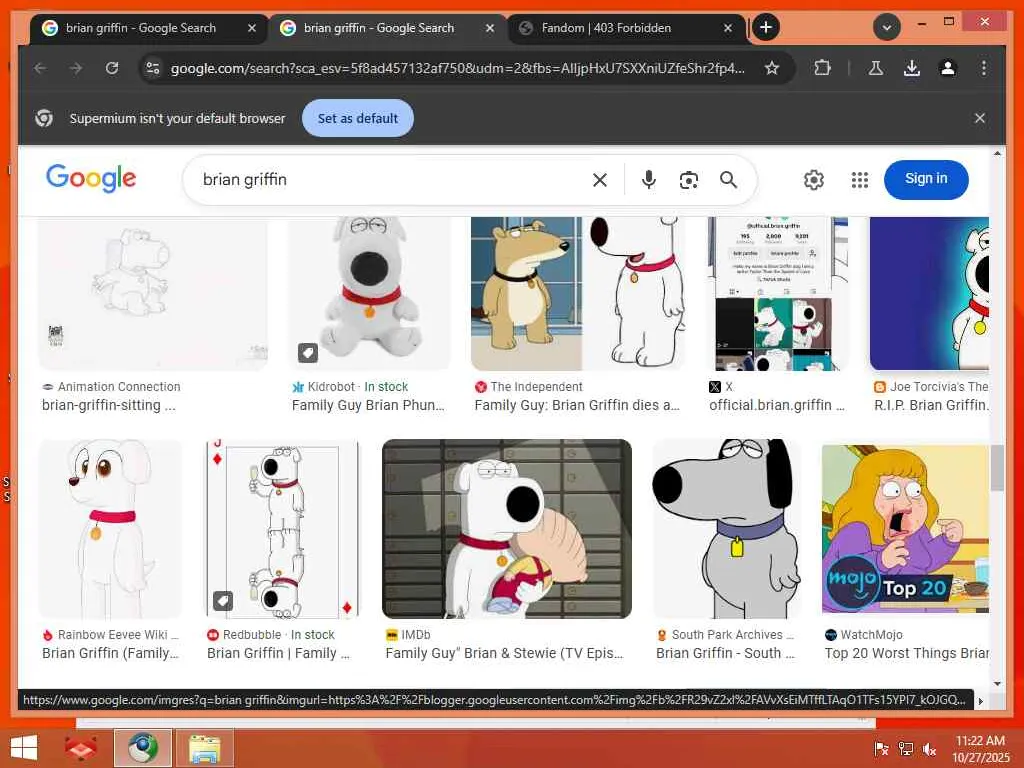Open File Explorer from taskbar
Viewport: 1024px width, 768px height.
[x=204, y=748]
